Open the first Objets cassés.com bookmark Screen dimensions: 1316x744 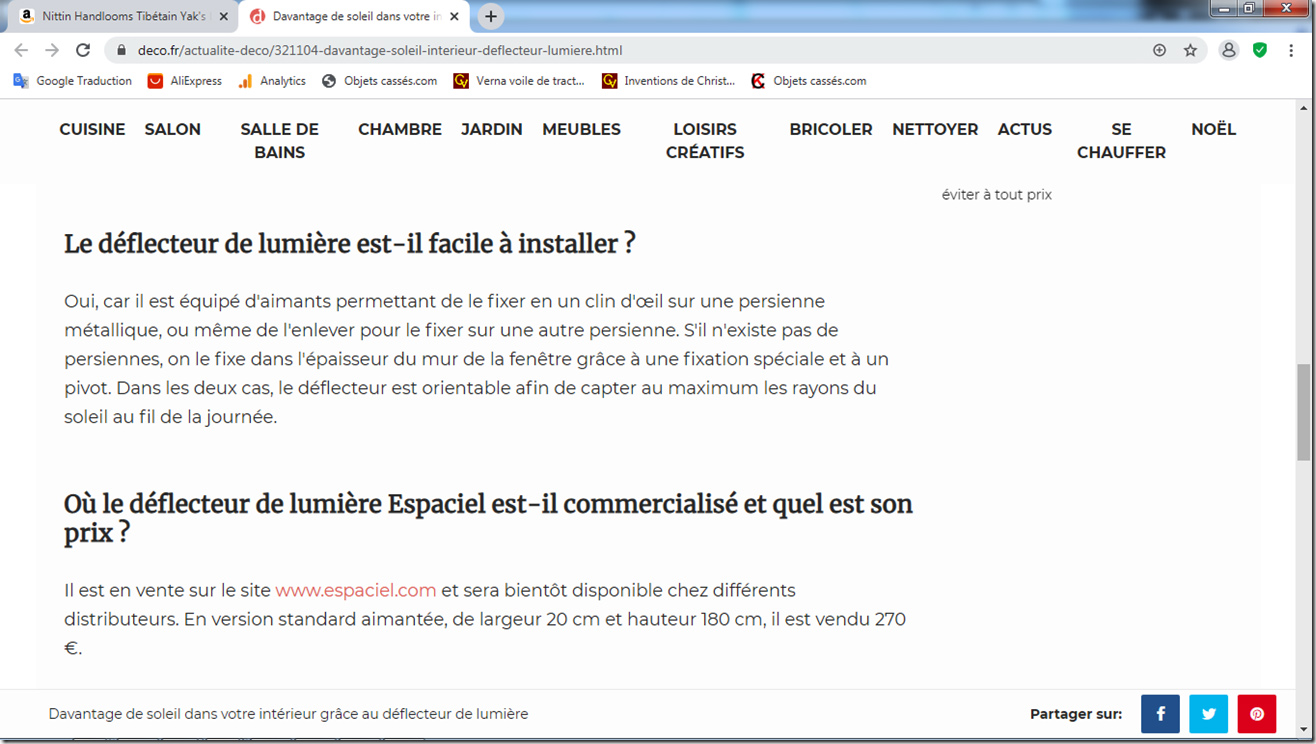click(x=379, y=81)
